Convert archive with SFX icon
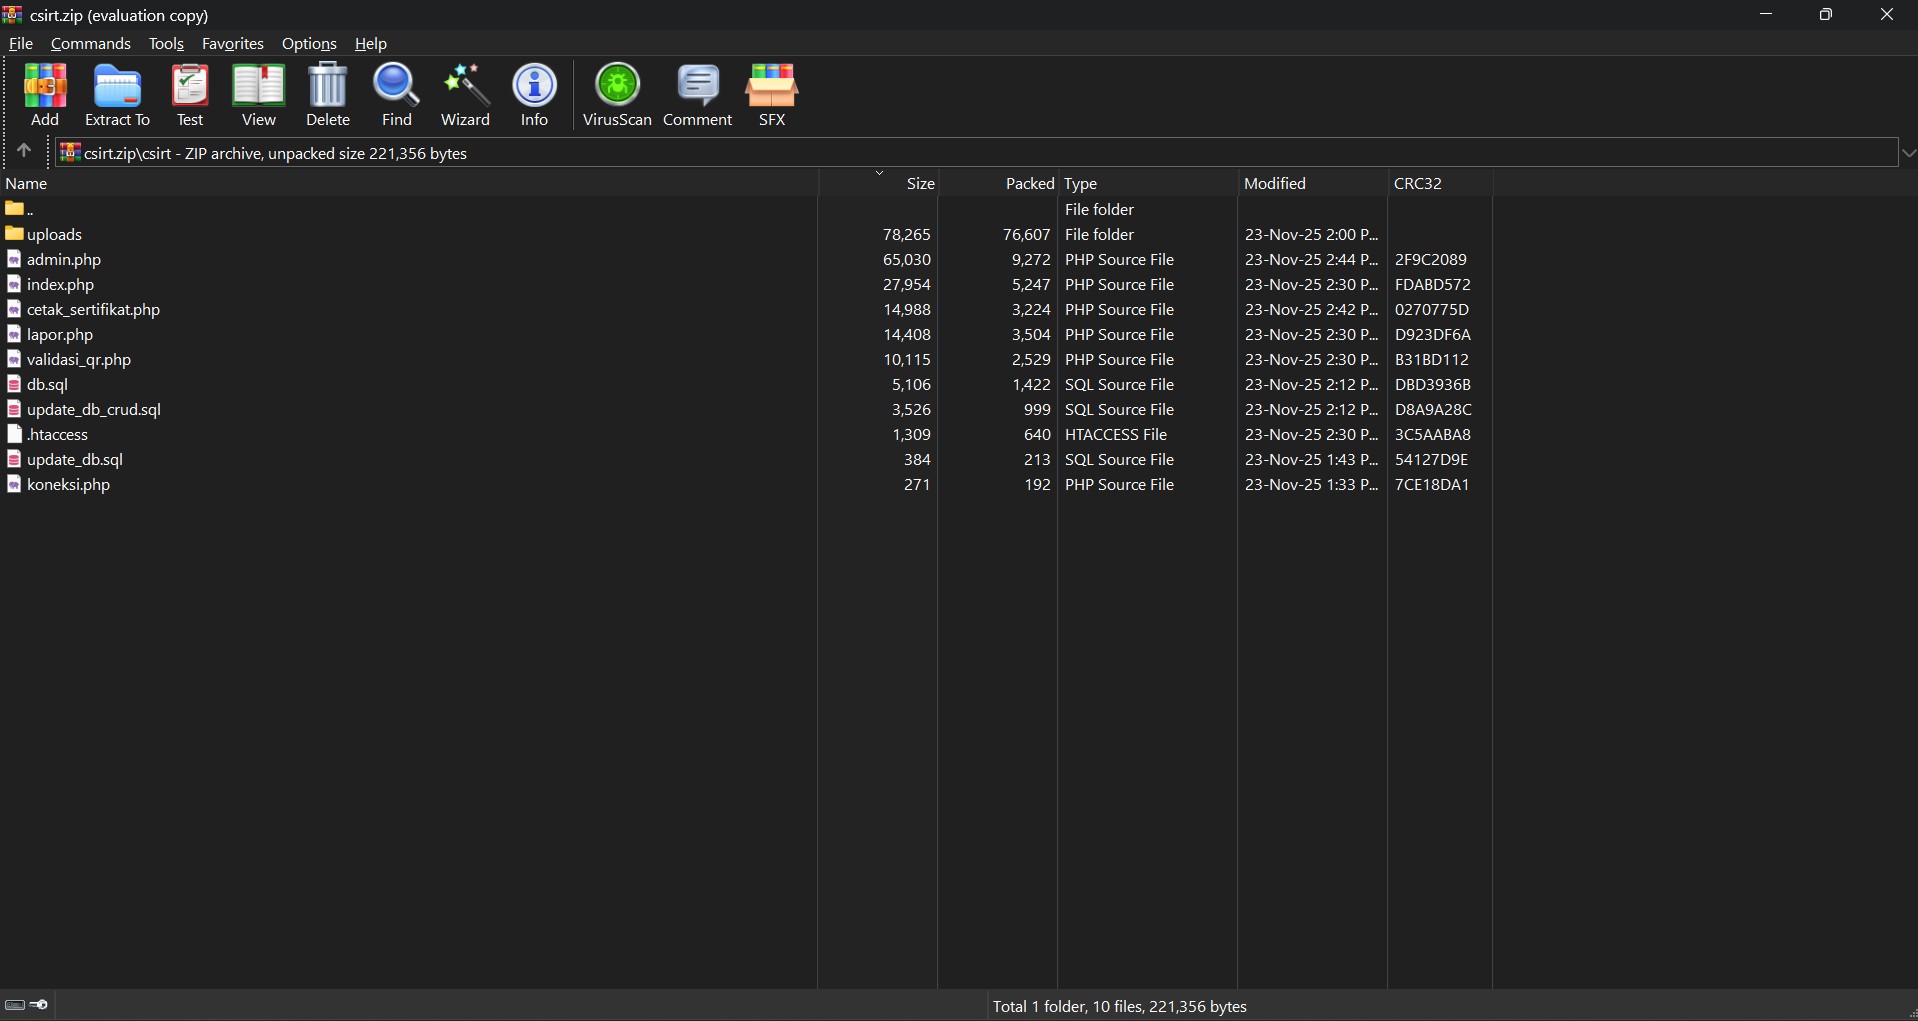 772,95
